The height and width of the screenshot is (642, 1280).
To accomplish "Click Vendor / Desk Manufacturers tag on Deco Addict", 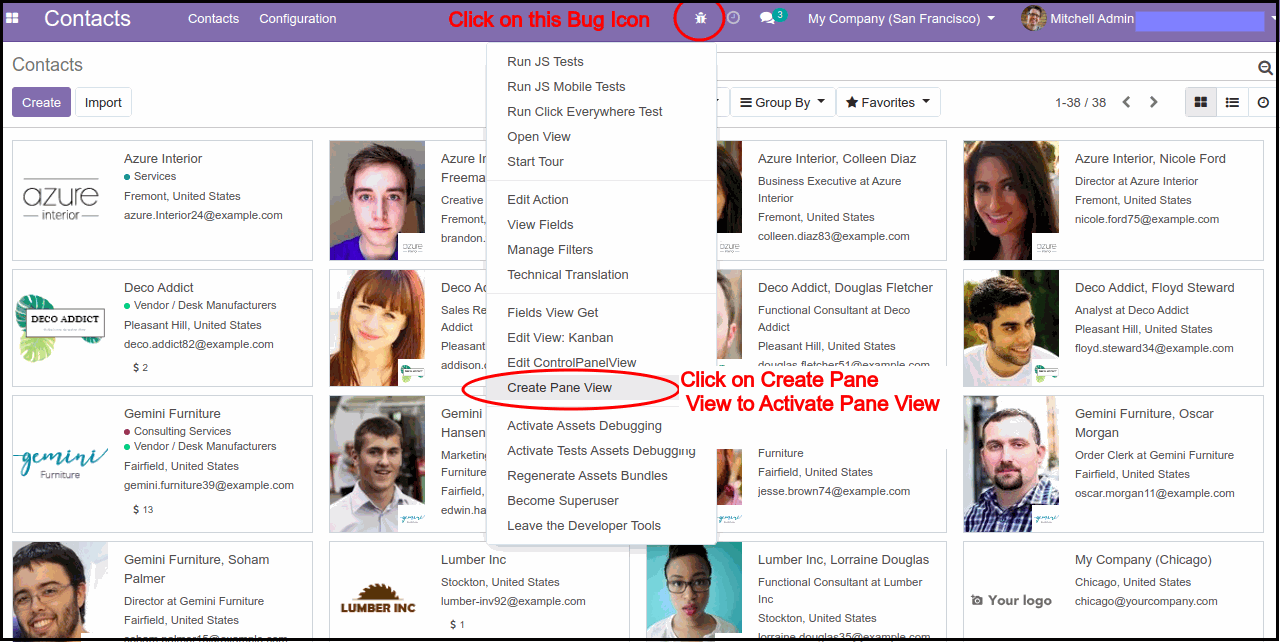I will (x=200, y=305).
